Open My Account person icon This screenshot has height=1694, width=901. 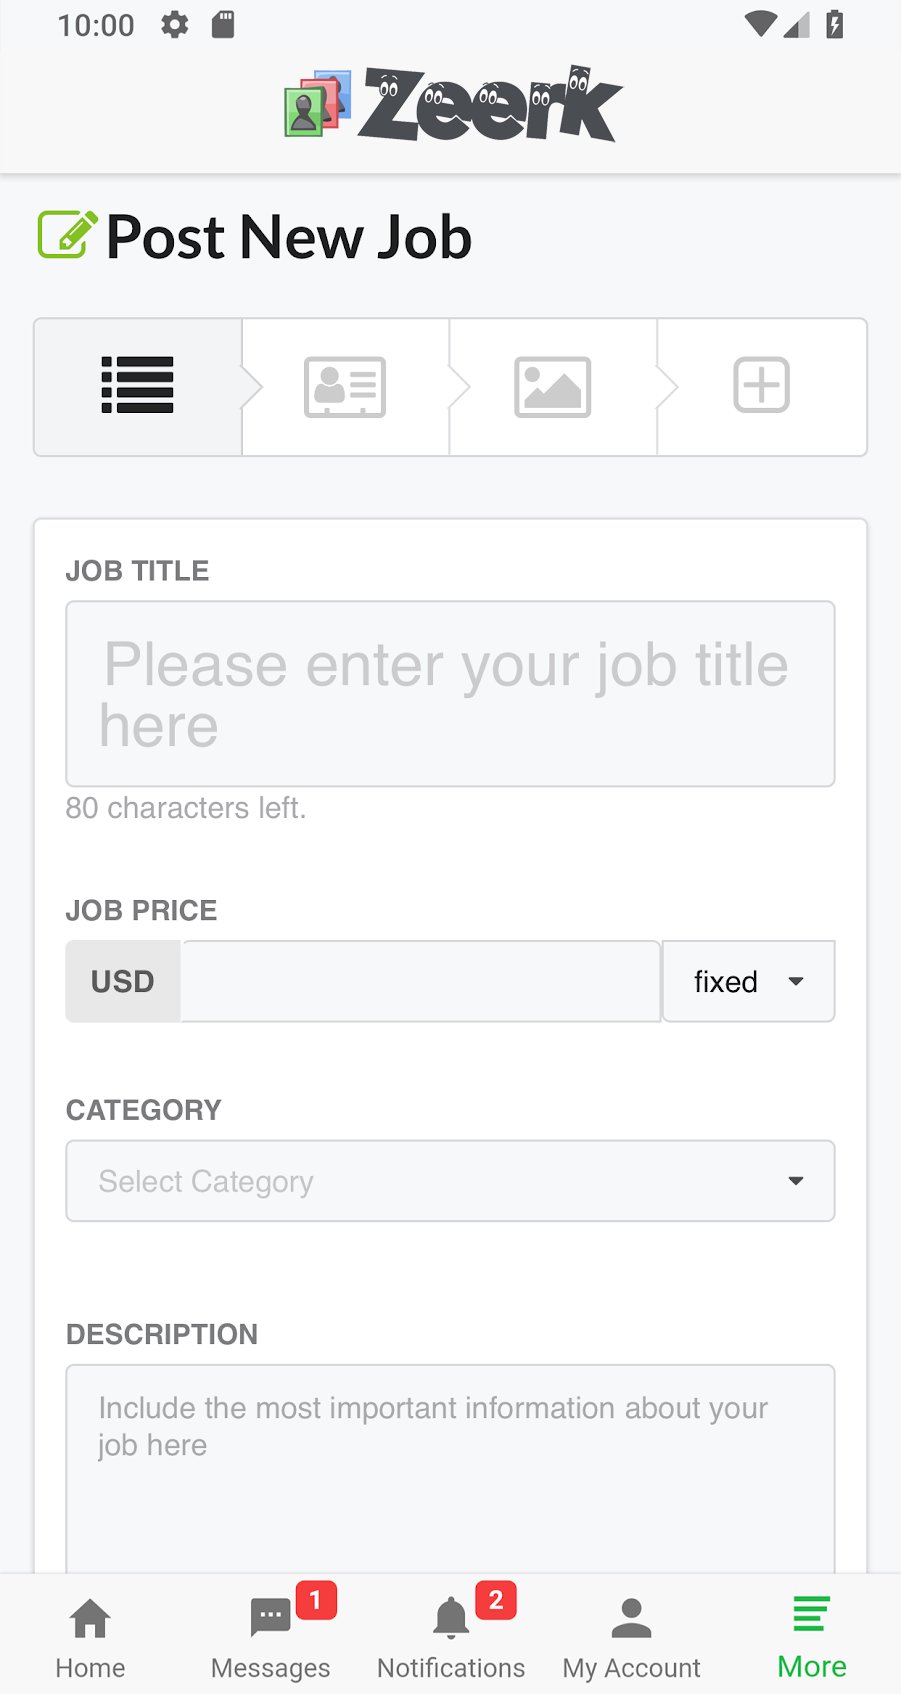(x=631, y=1618)
